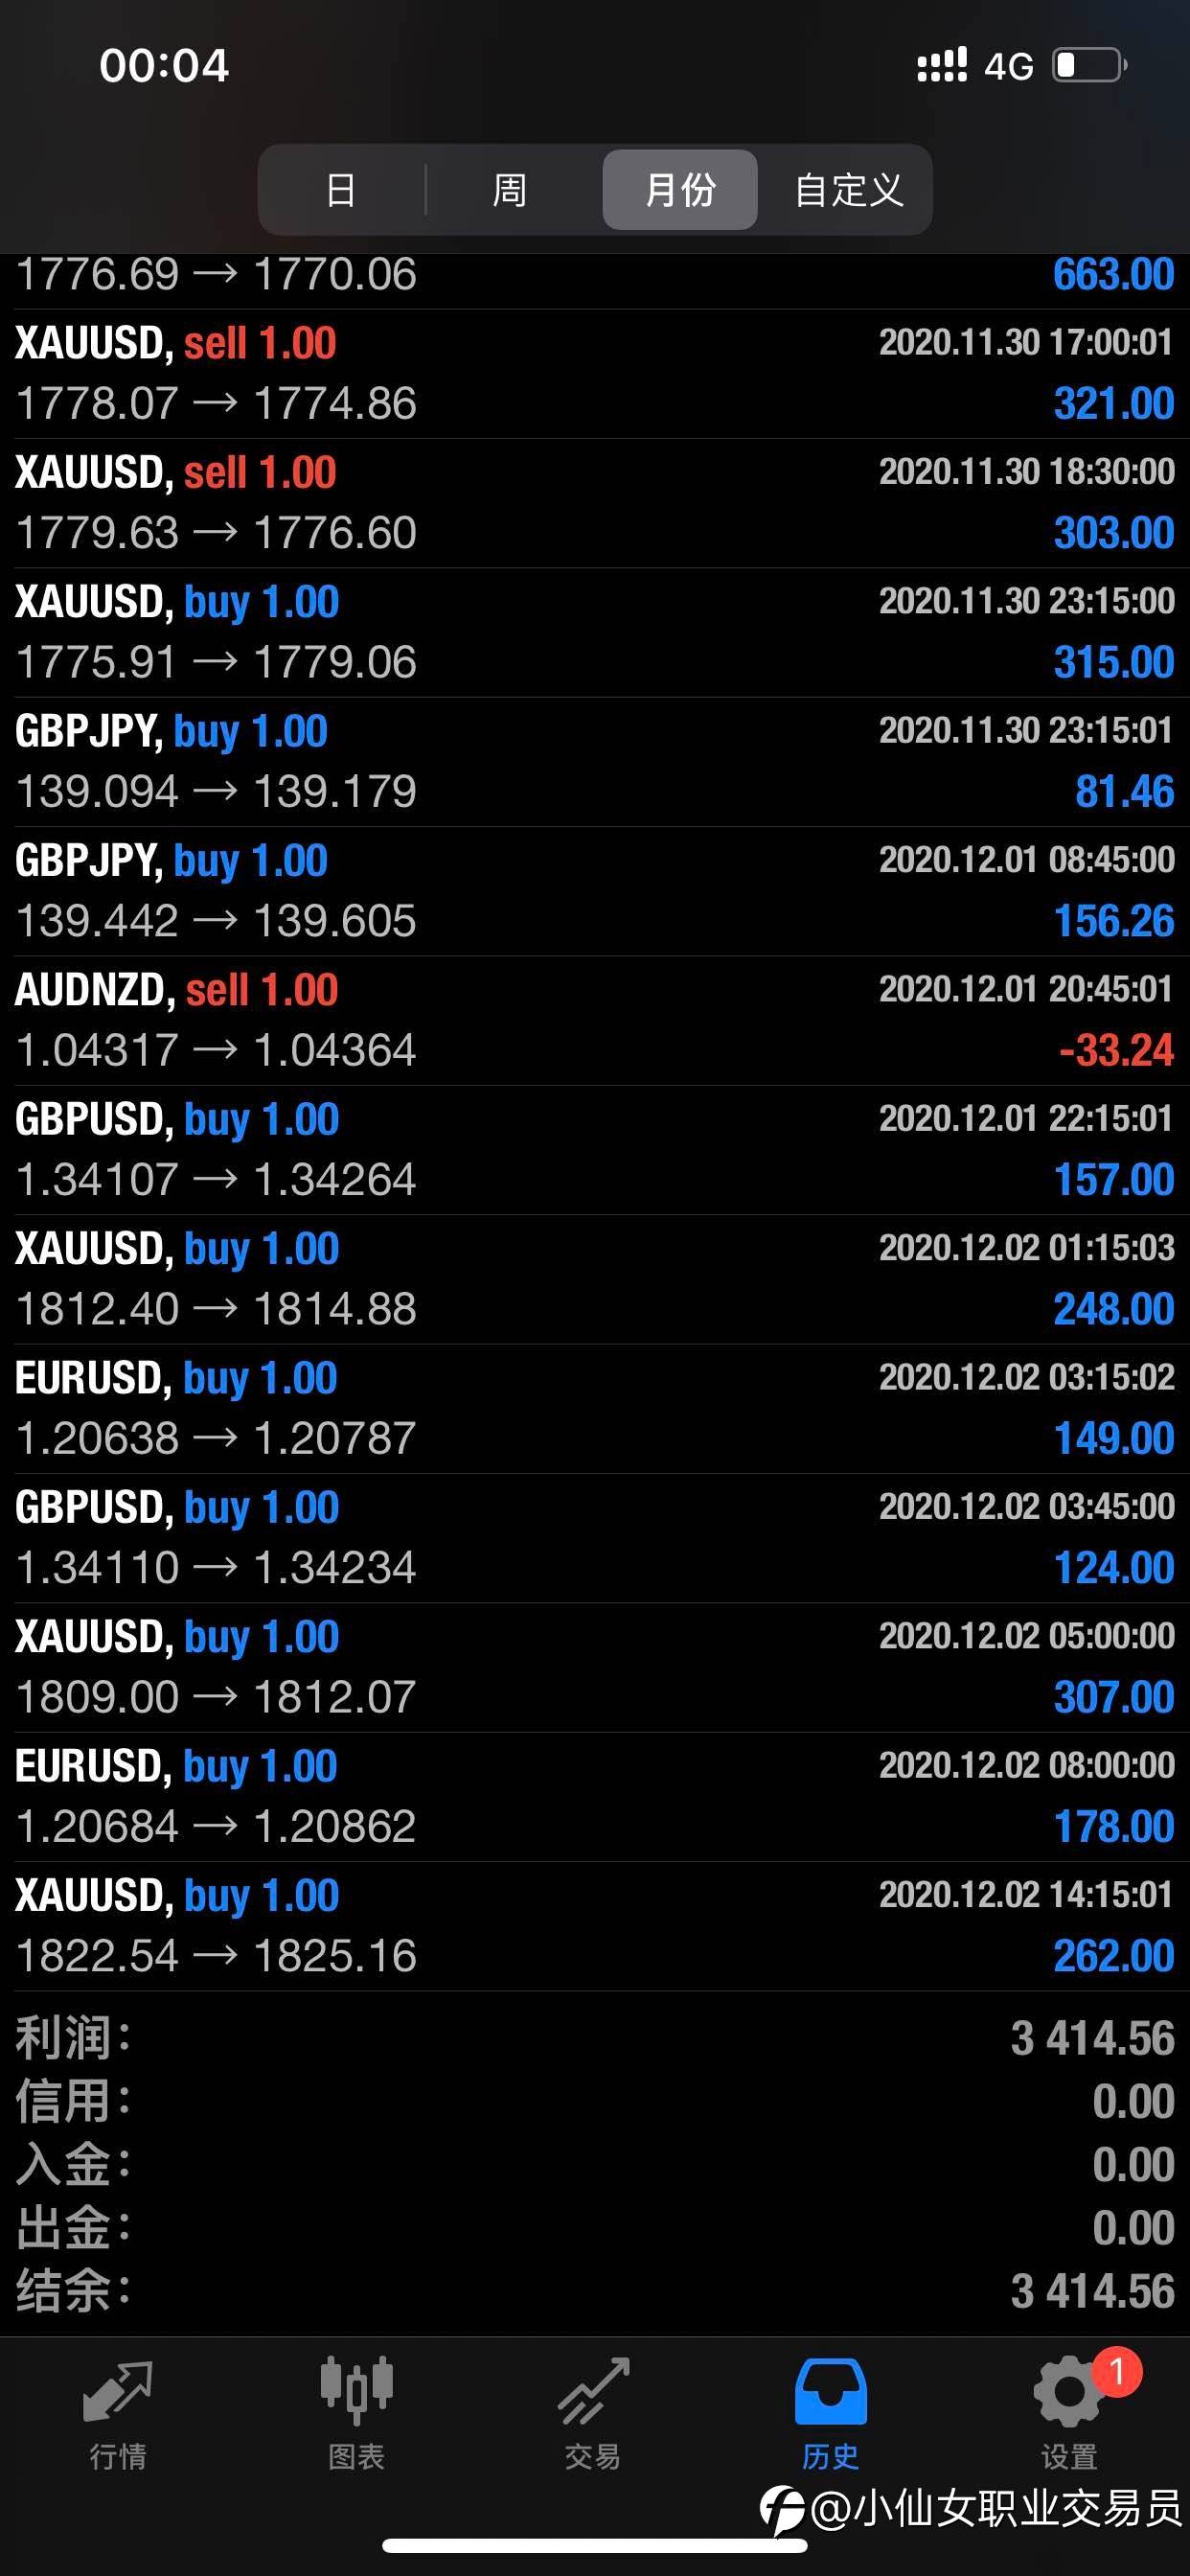The height and width of the screenshot is (2576, 1190).
Task: Open the EURUSD buy trade with 178.00 profit
Action: coord(595,1796)
